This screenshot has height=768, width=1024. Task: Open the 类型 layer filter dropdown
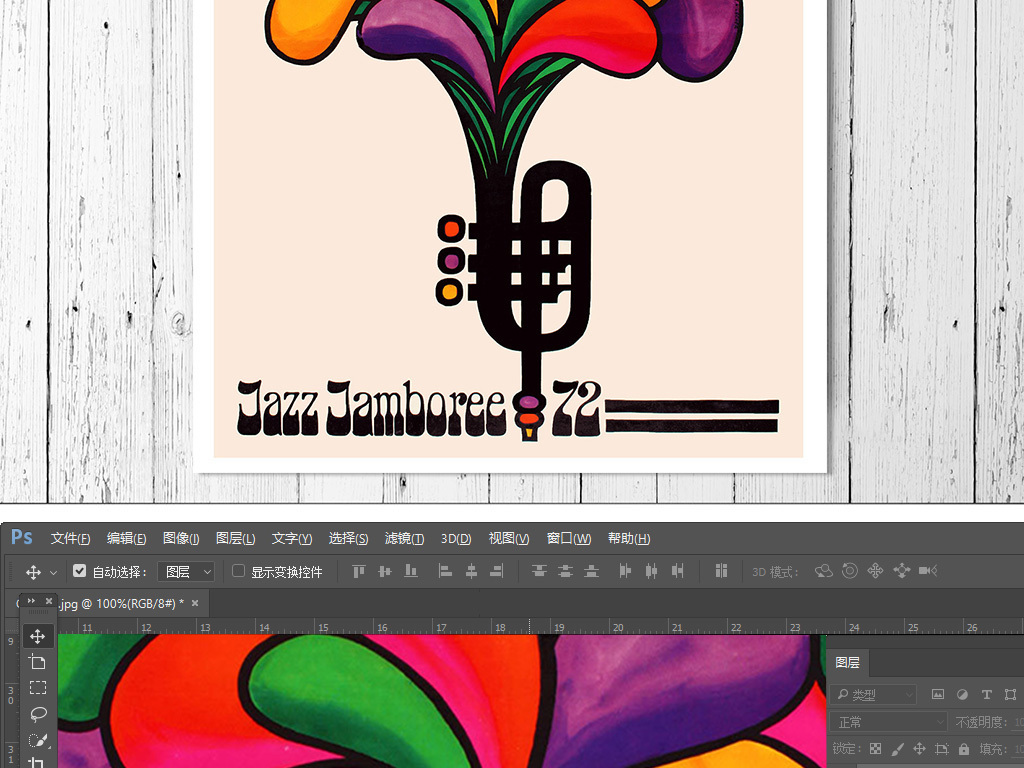[874, 695]
